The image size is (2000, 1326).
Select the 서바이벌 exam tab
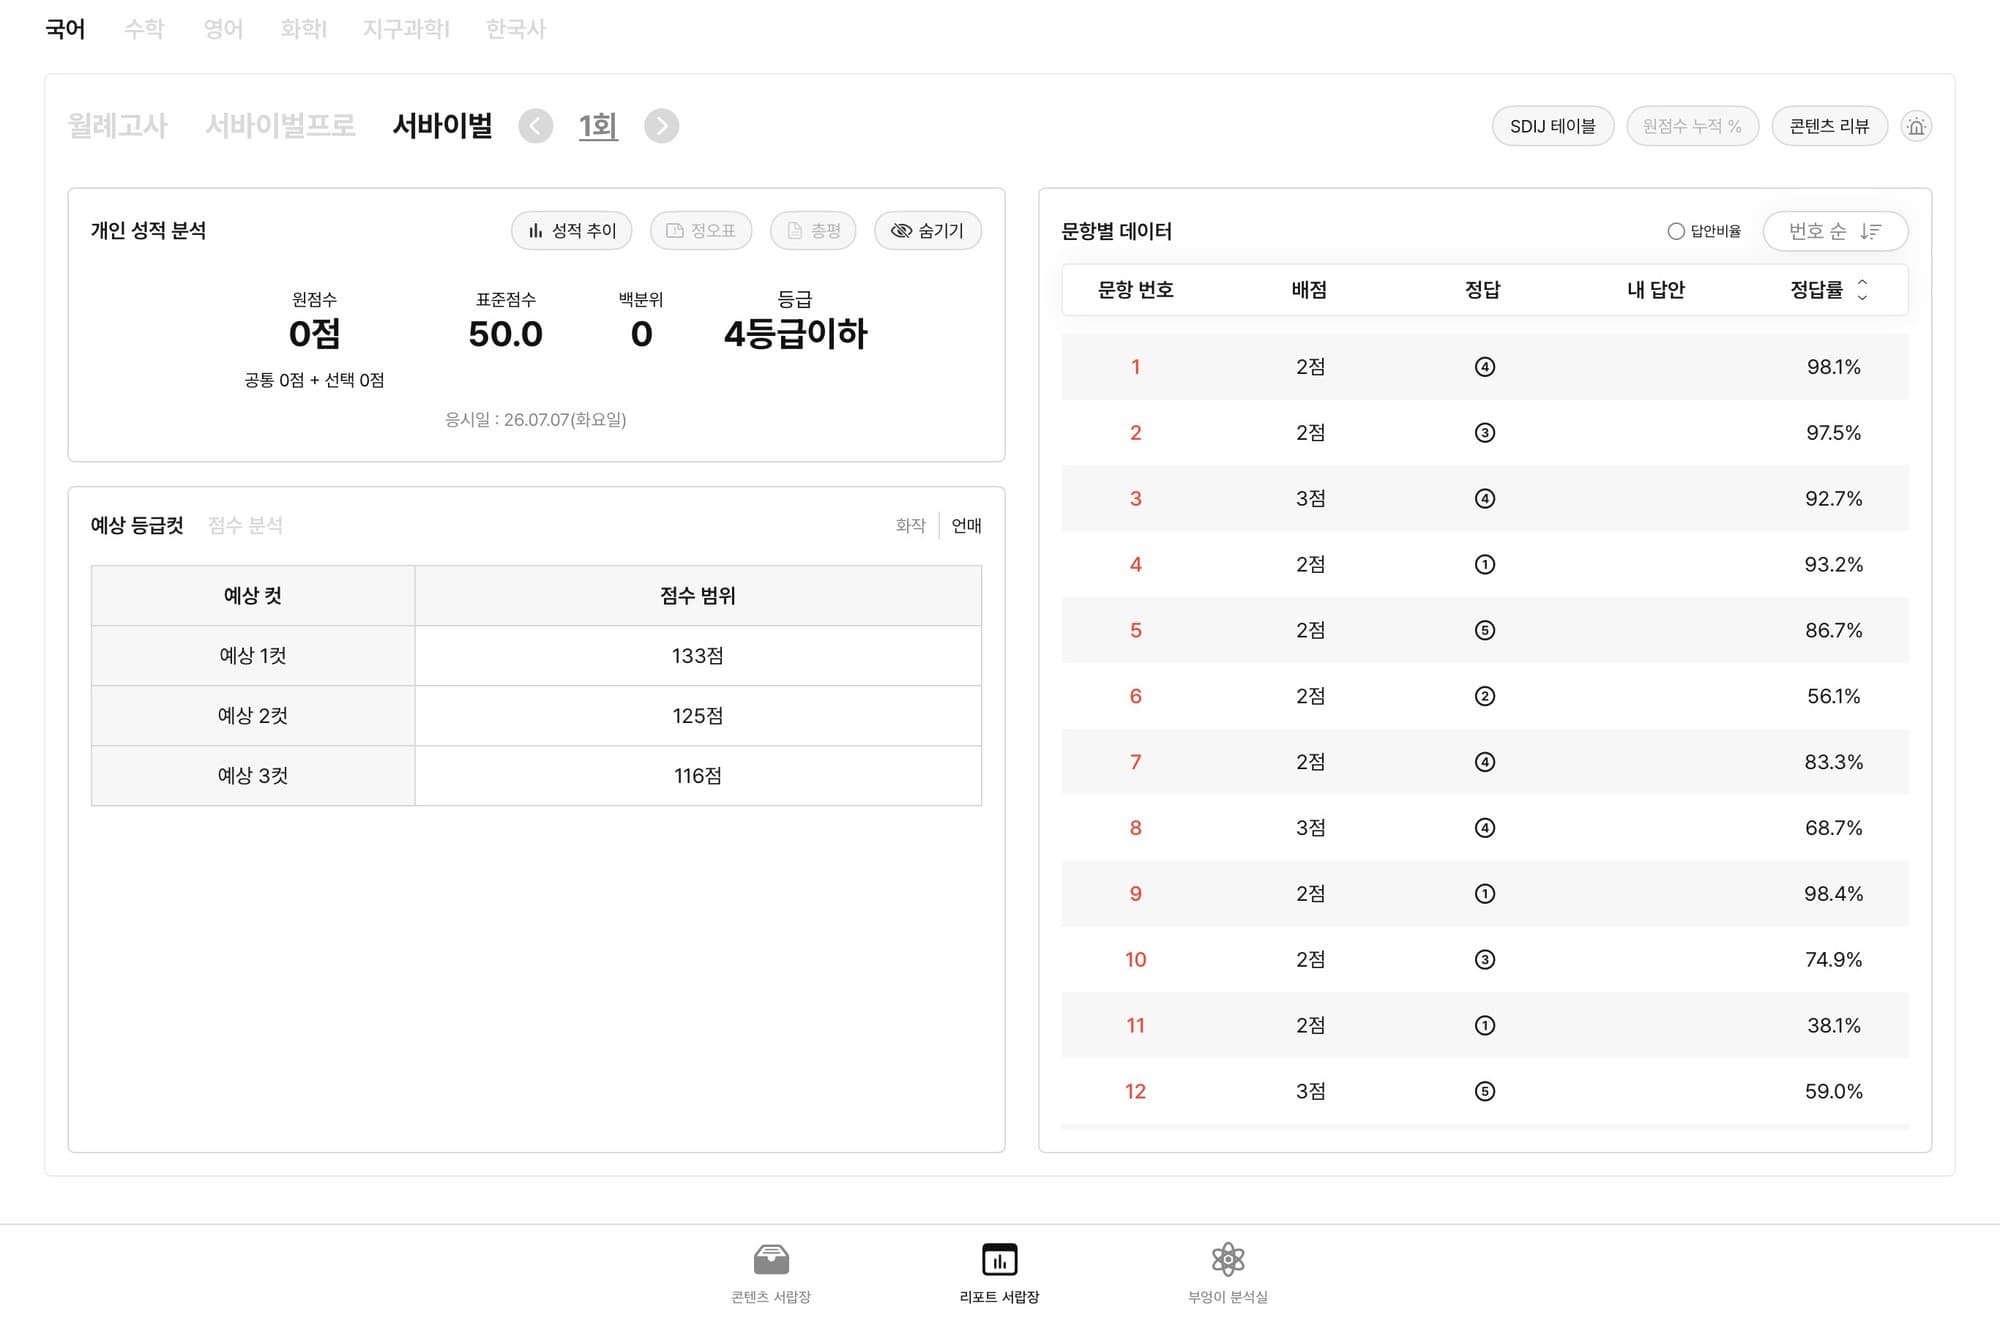443,126
